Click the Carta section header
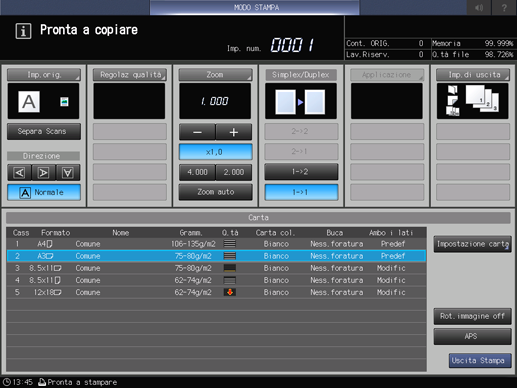The width and height of the screenshot is (517, 388). click(x=258, y=218)
